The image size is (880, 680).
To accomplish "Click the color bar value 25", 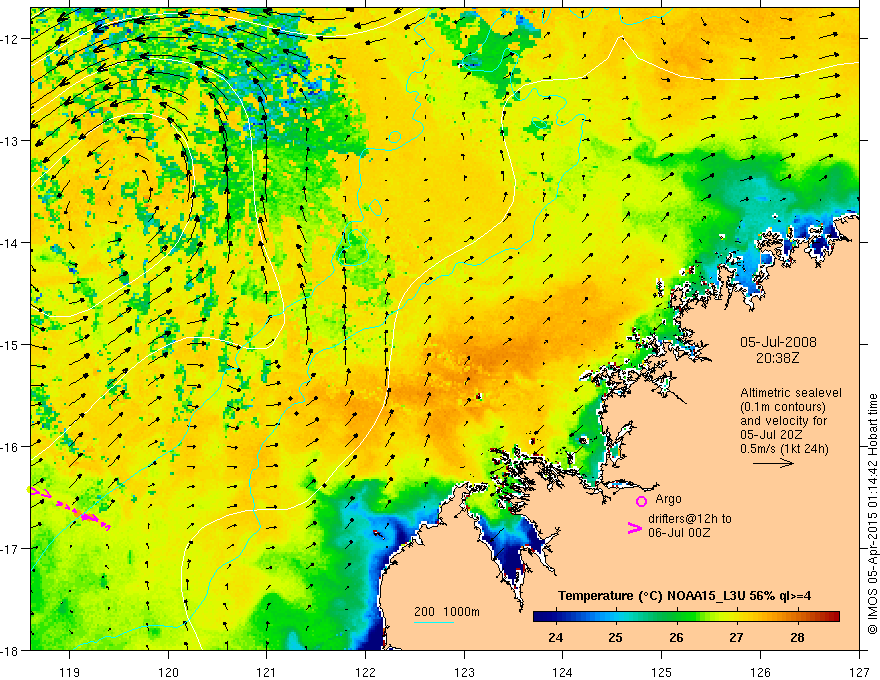I will 616,637.
